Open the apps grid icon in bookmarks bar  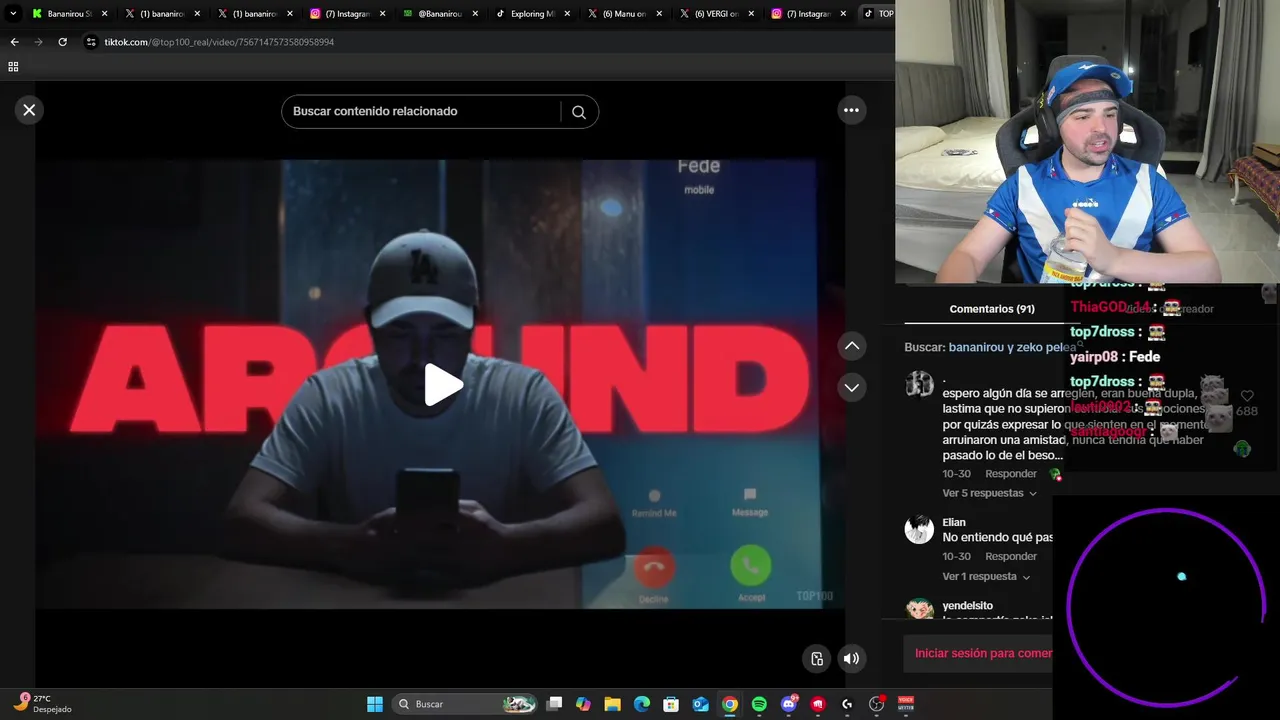coord(13,67)
